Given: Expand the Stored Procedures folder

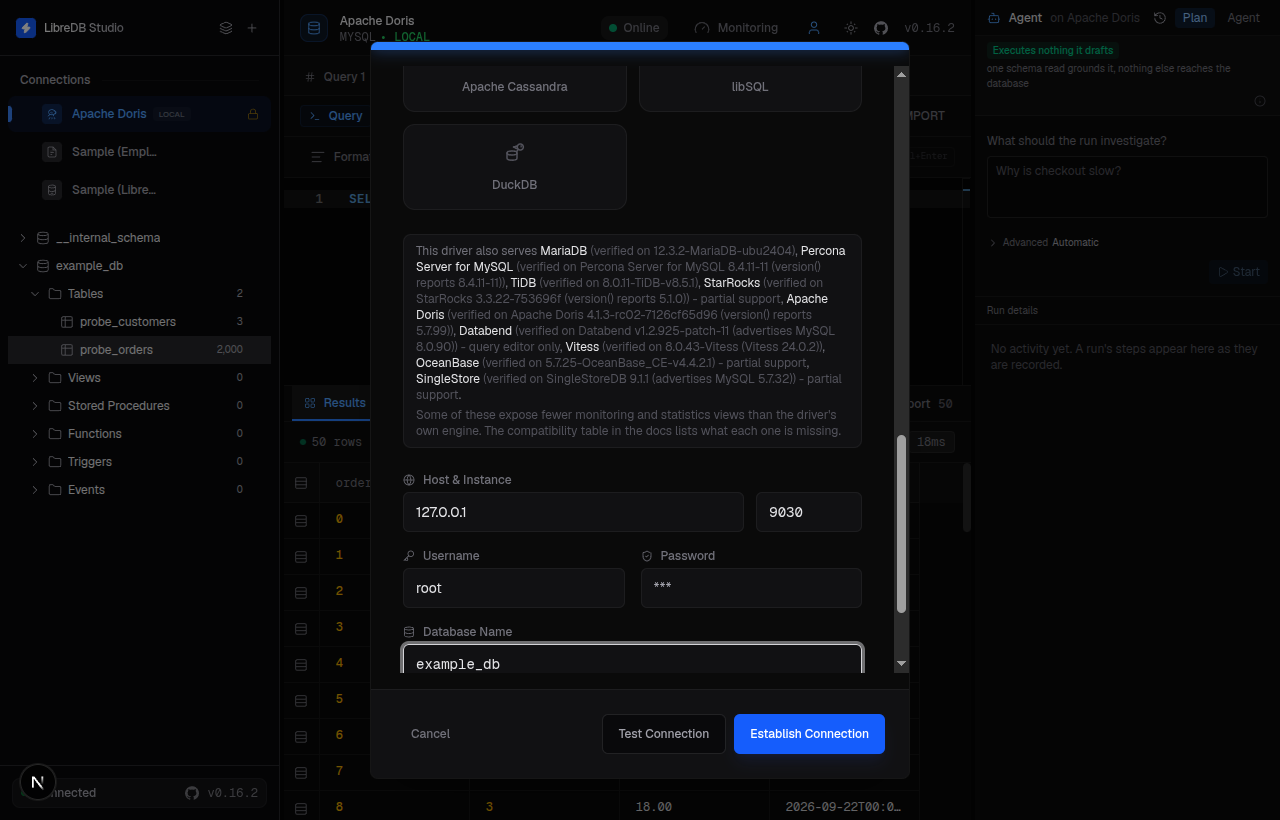Looking at the screenshot, I should (35, 406).
